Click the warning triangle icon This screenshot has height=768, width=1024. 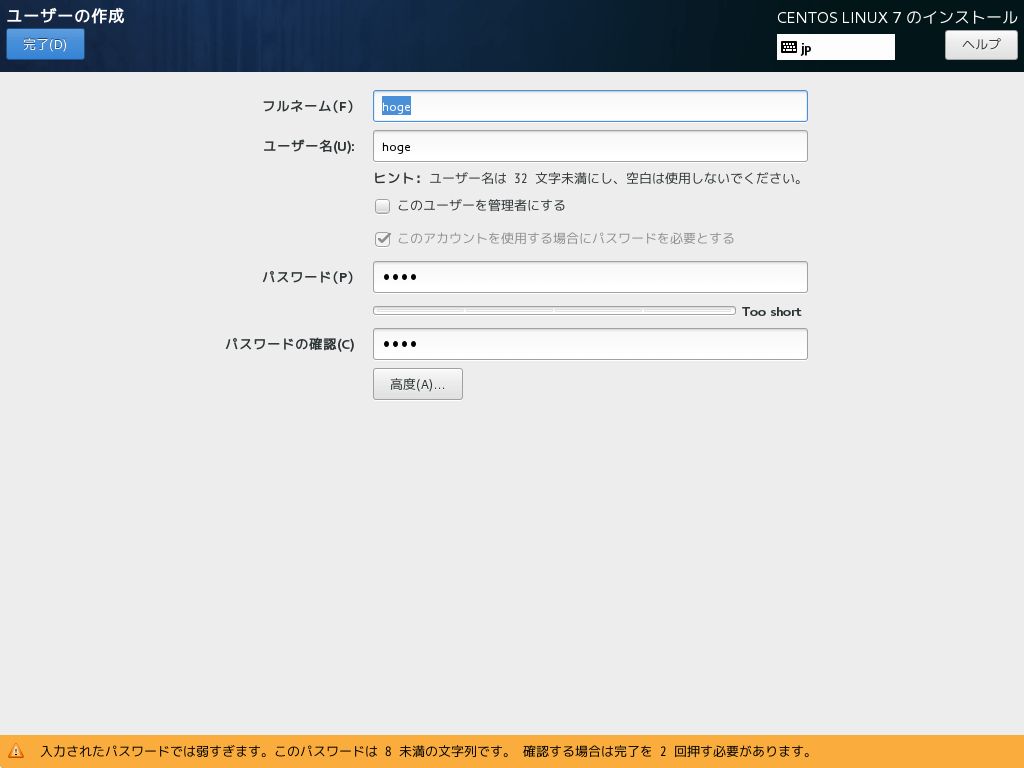coord(16,751)
